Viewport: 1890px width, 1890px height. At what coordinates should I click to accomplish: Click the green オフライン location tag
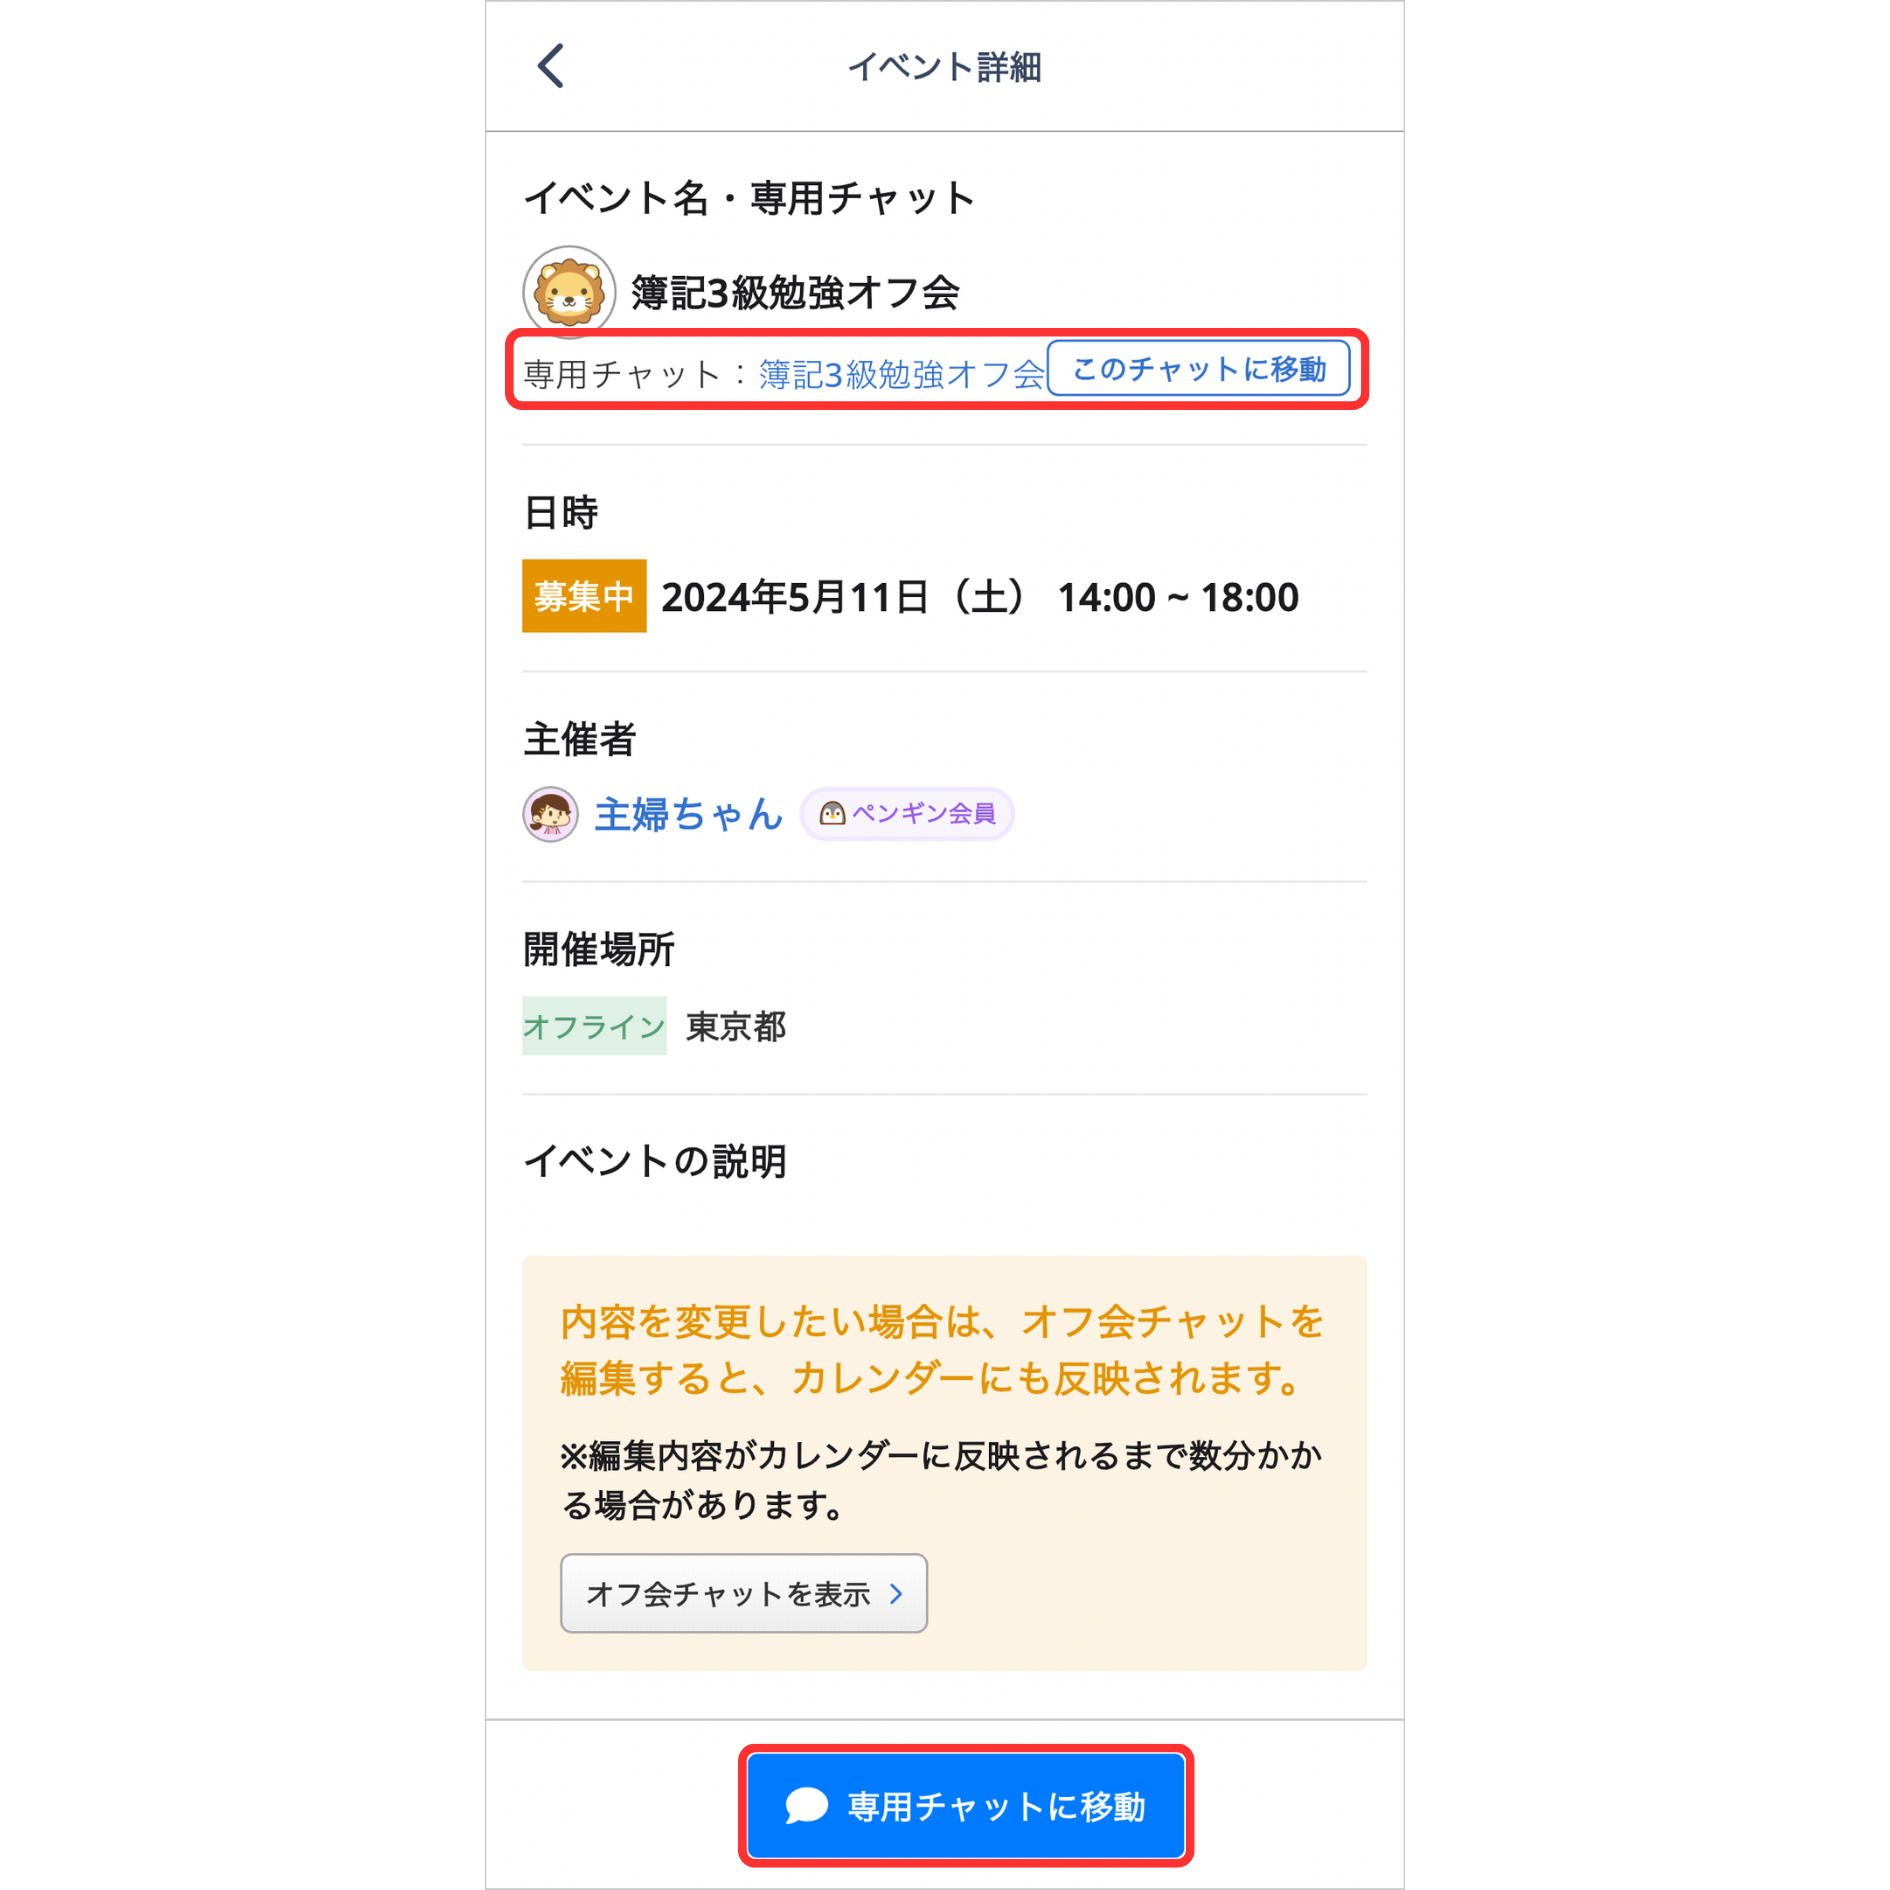tap(594, 1026)
